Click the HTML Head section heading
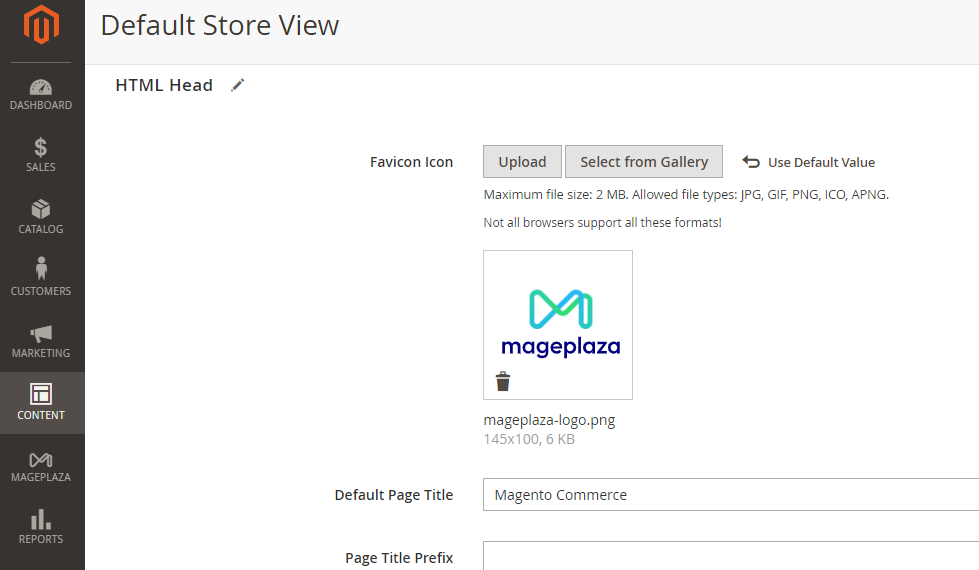 pos(164,85)
